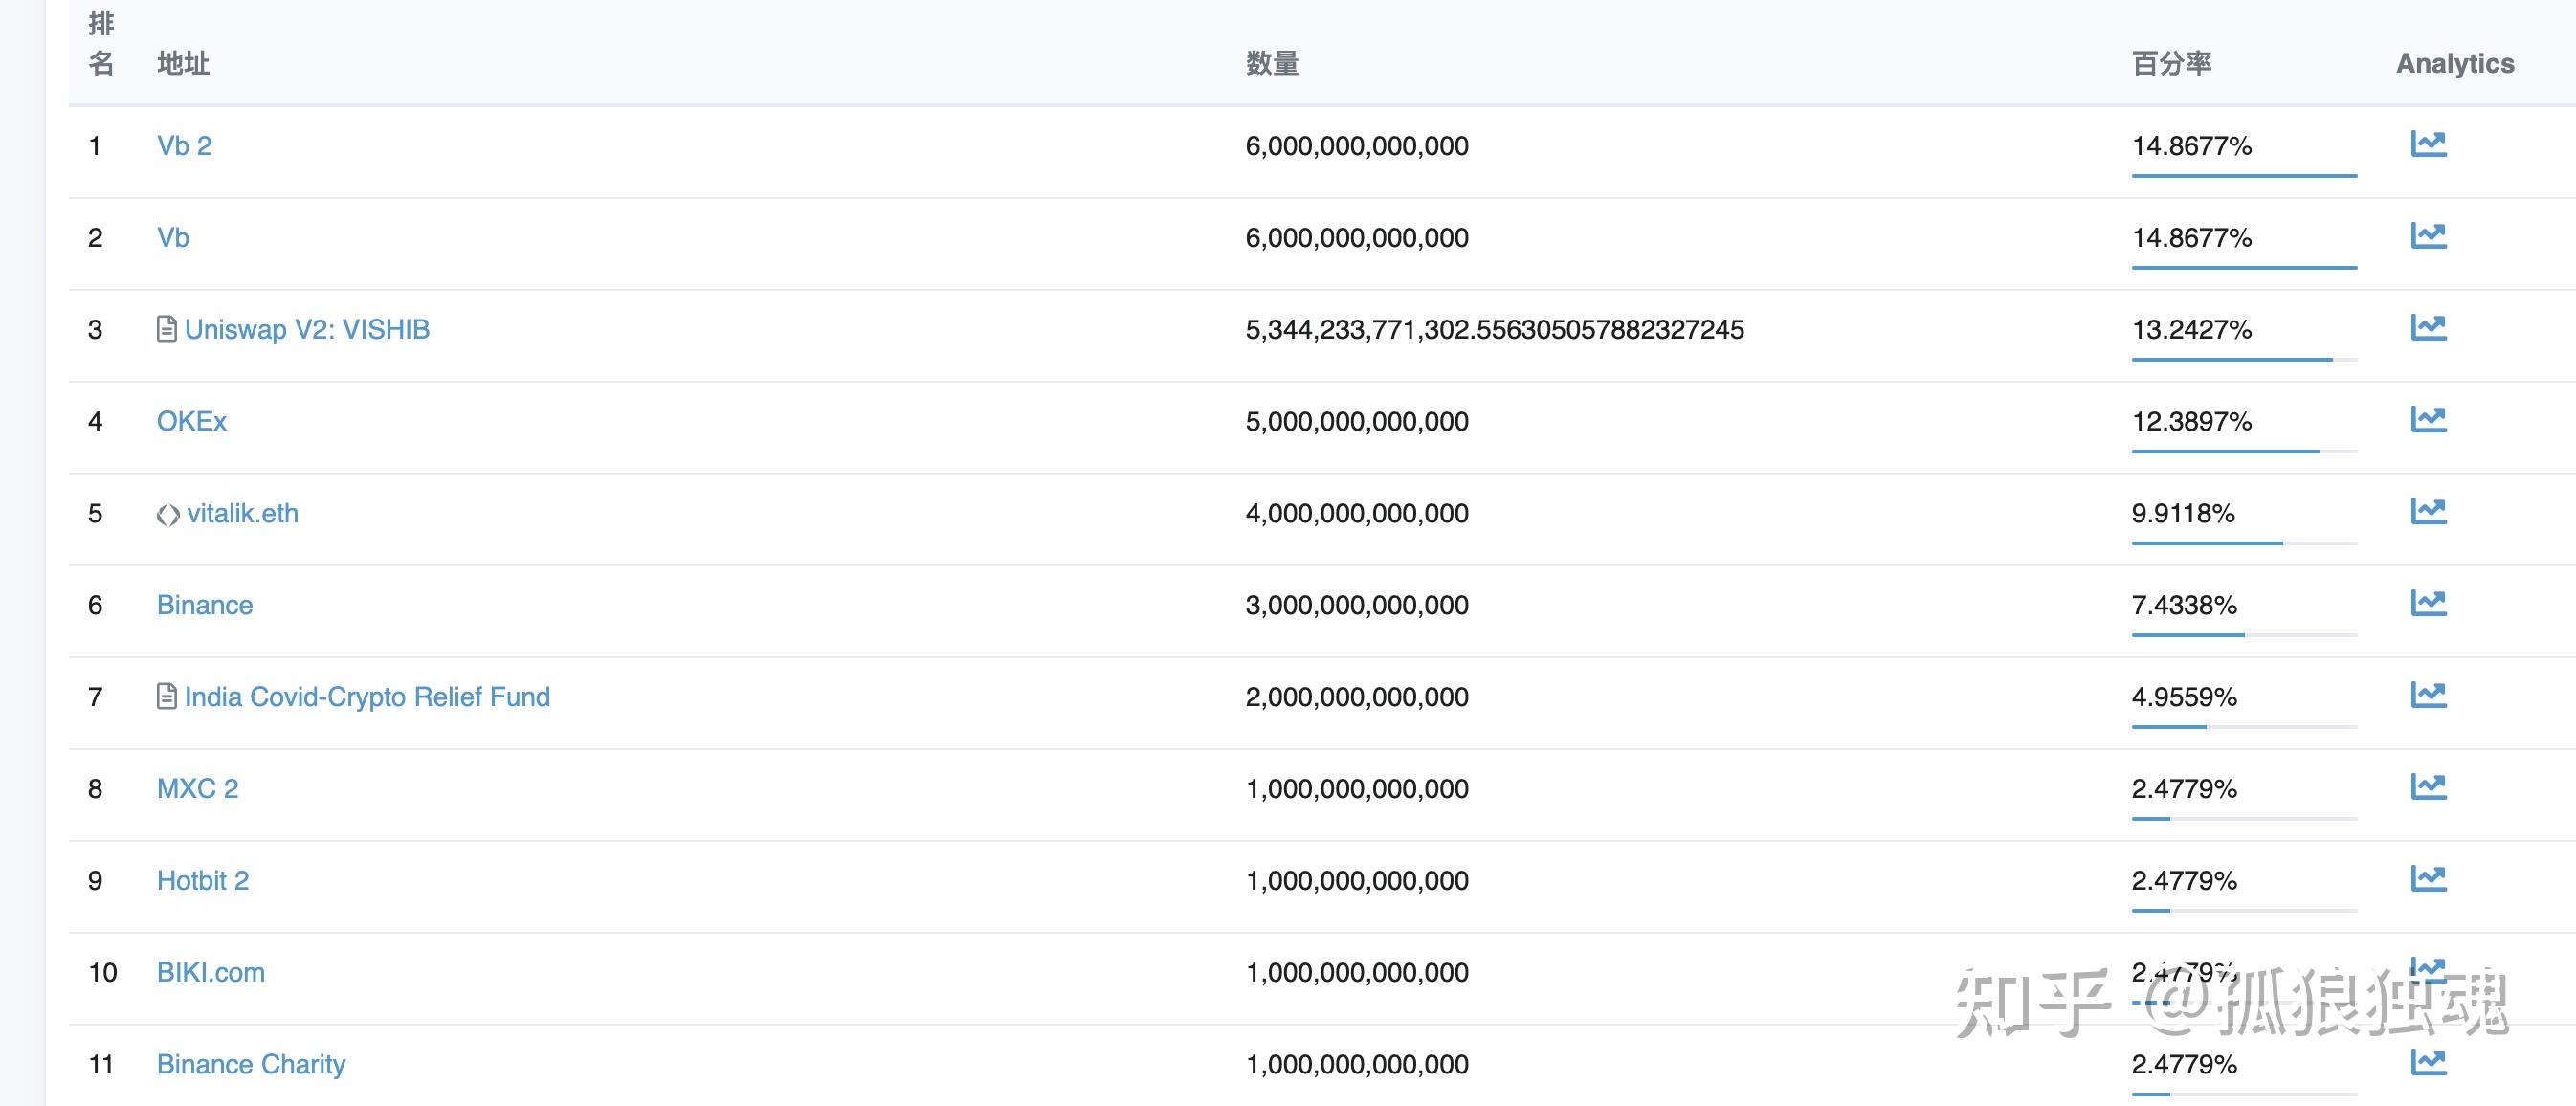Viewport: 2576px width, 1106px height.
Task: Click rank number 10 in BIKI.com row
Action: click(103, 973)
